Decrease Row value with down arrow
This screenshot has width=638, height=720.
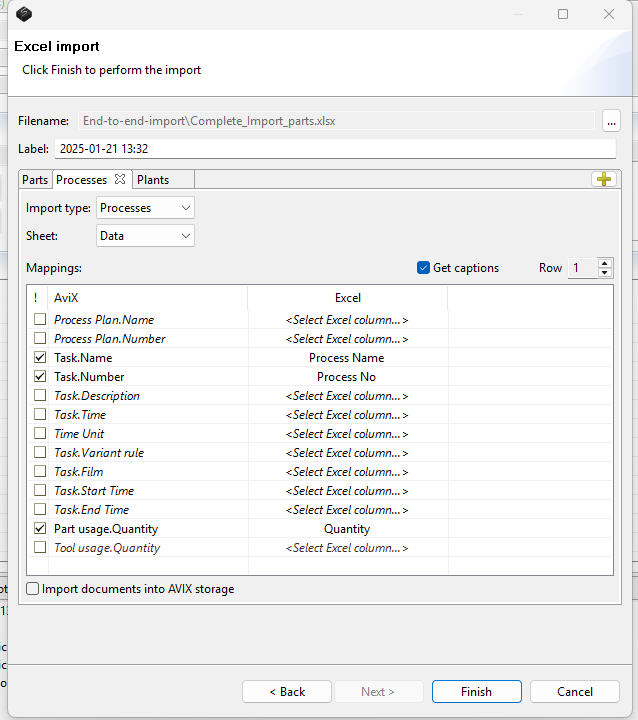604,273
